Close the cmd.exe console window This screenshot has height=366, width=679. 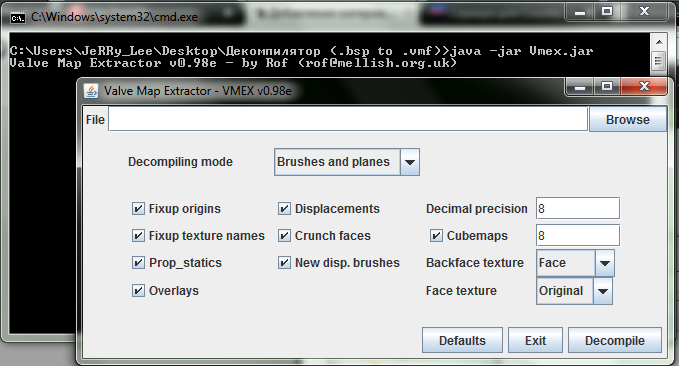[x=644, y=12]
